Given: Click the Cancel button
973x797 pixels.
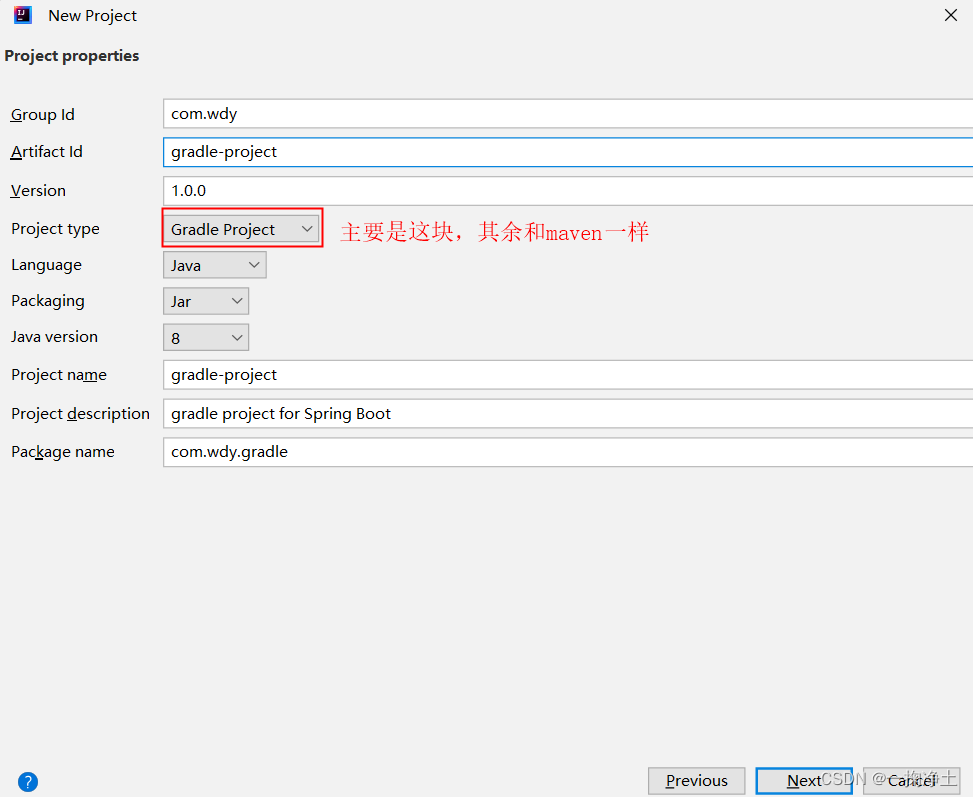Looking at the screenshot, I should (912, 780).
